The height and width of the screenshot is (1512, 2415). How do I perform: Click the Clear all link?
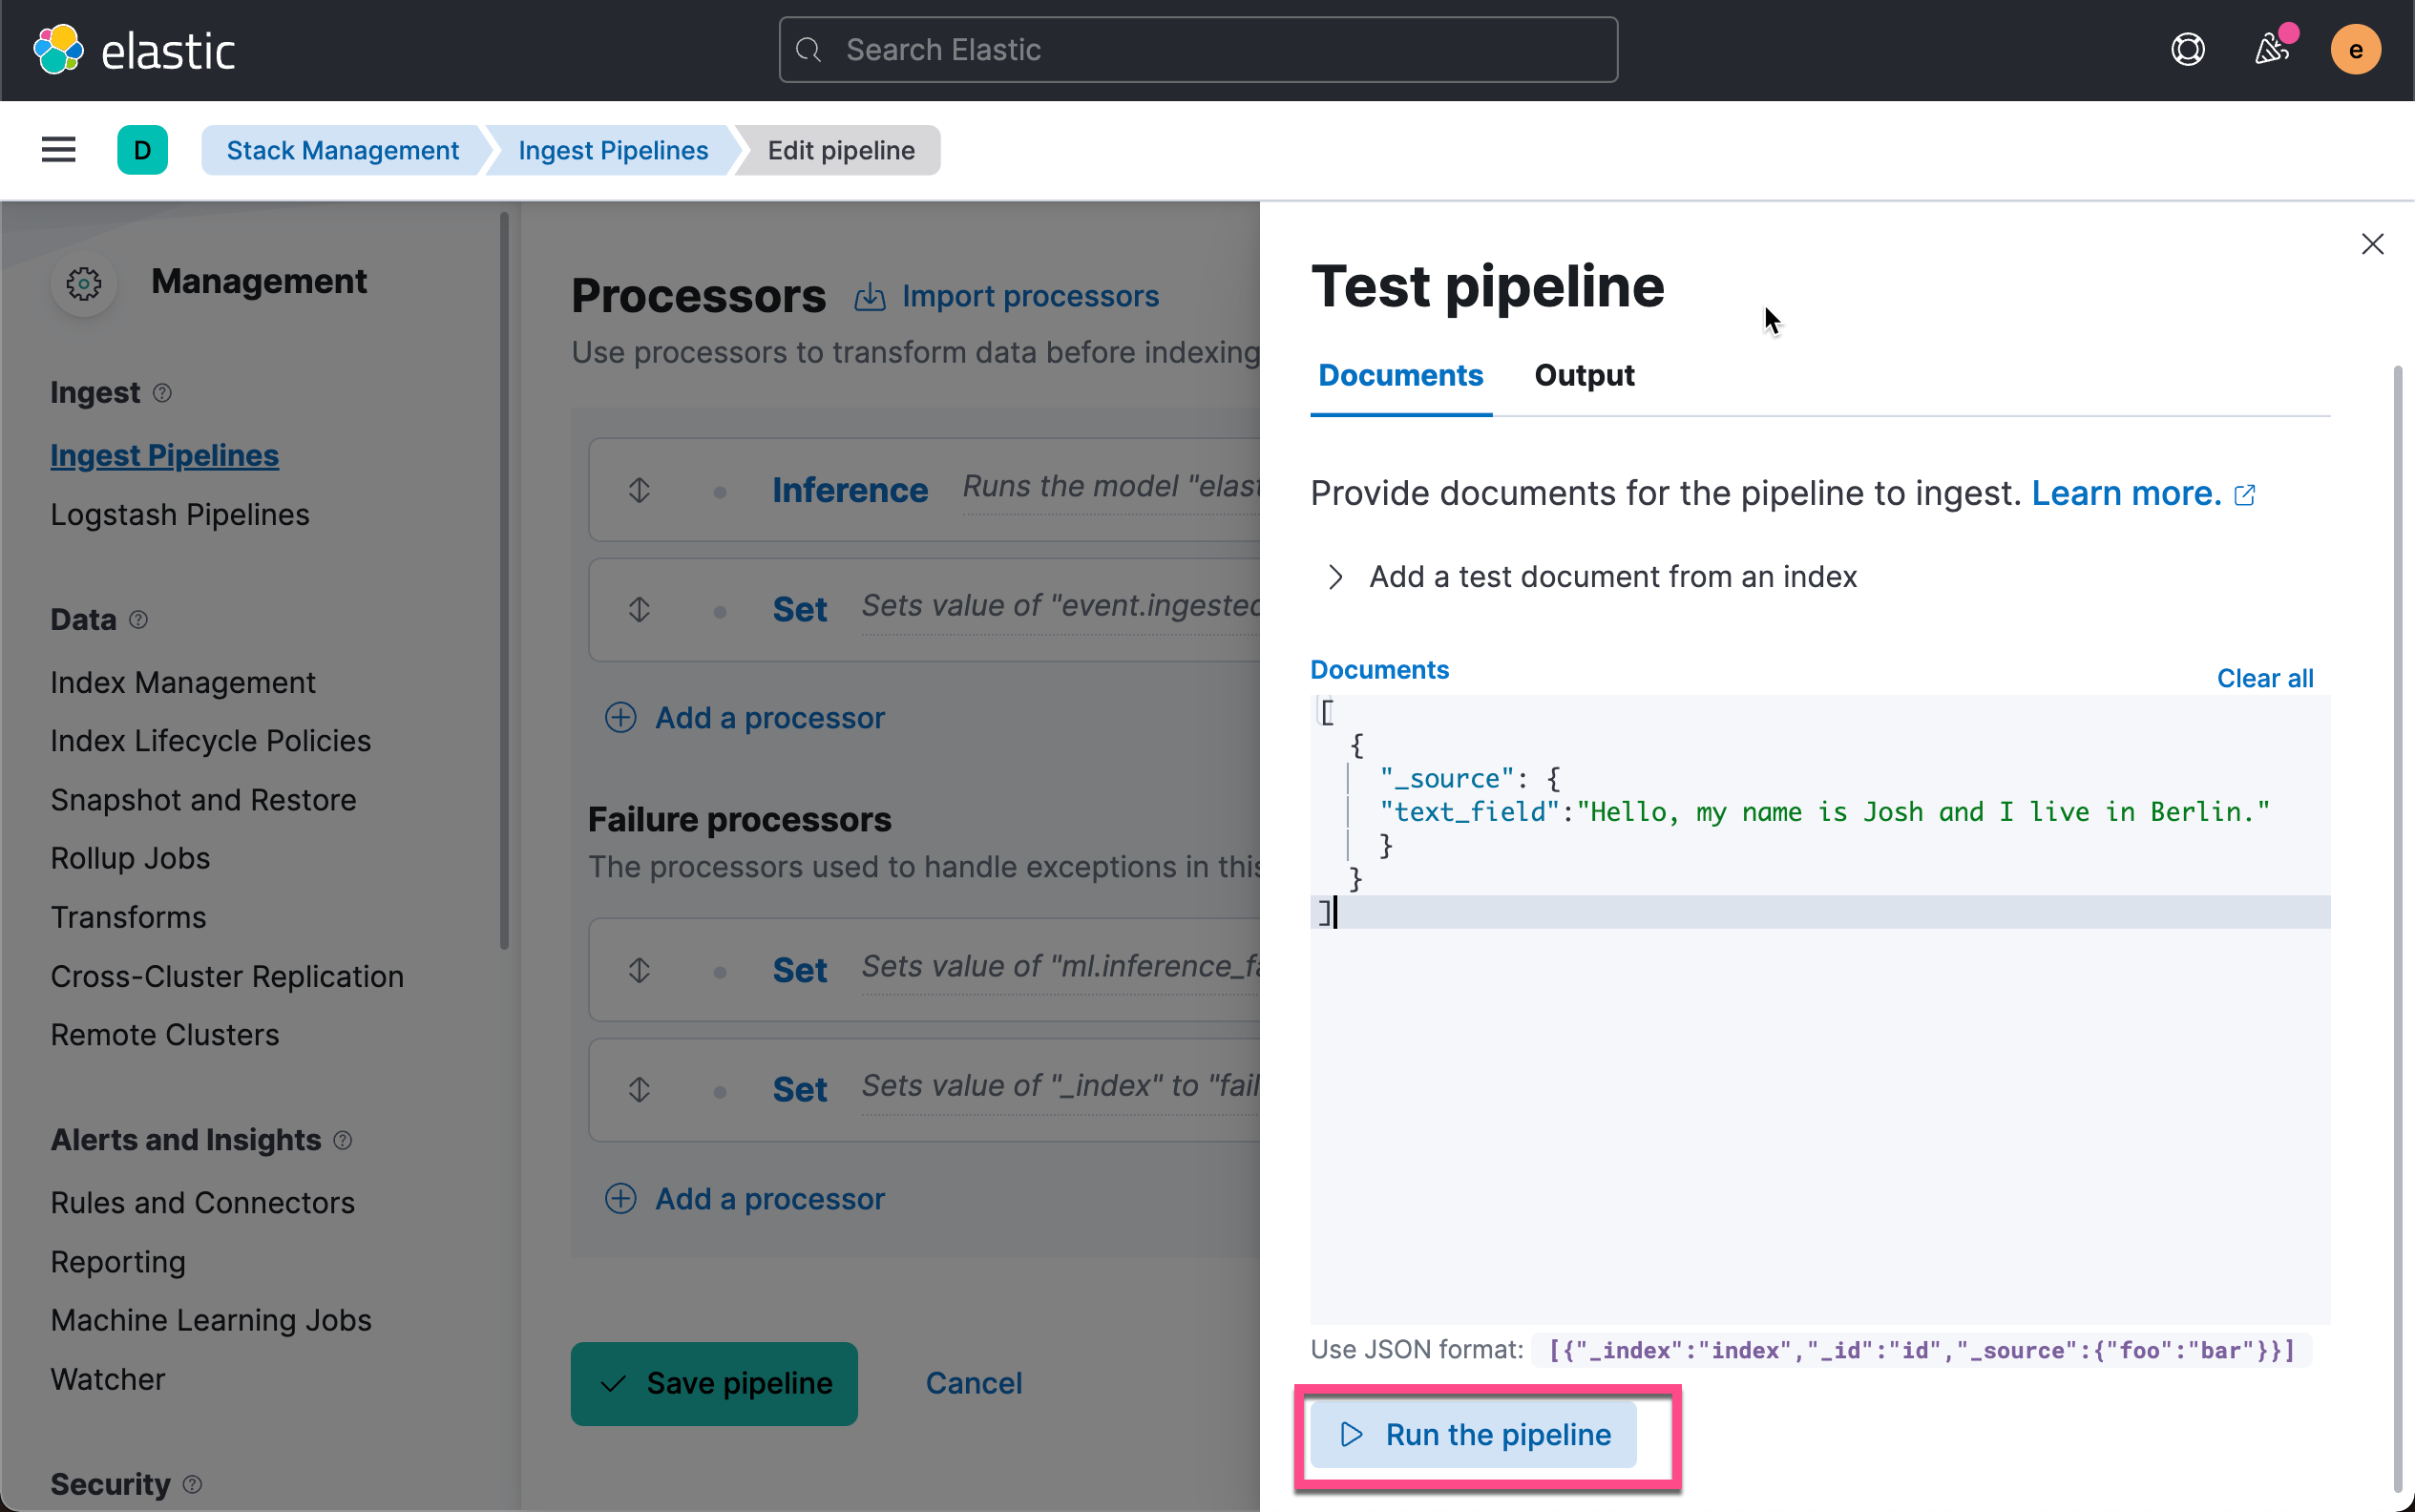point(2264,678)
